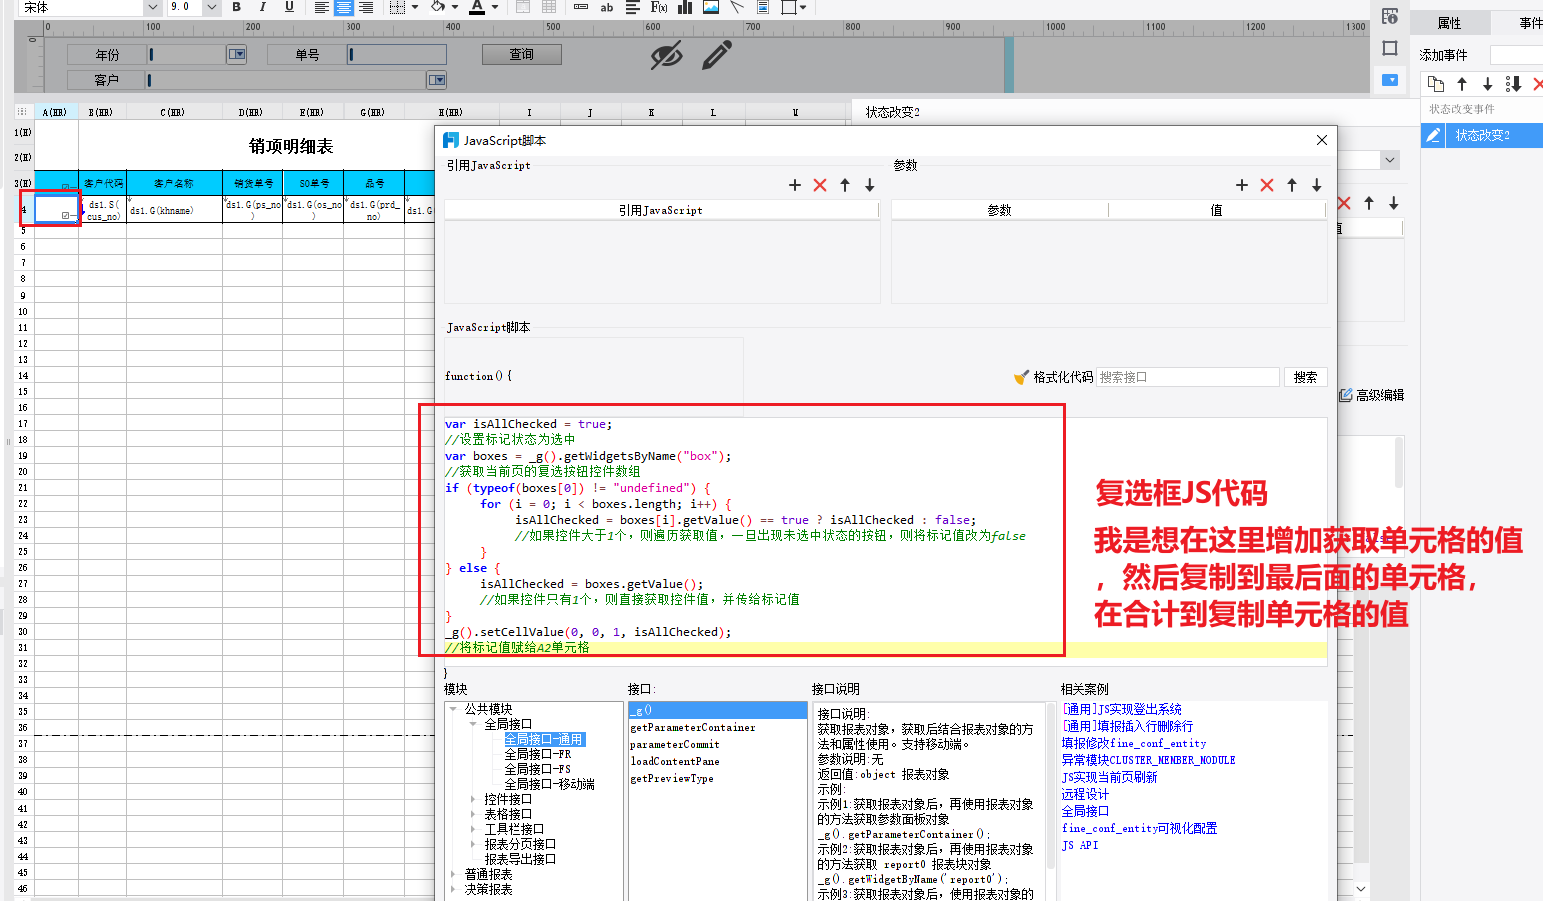The width and height of the screenshot is (1543, 901).
Task: Collapse the 全局接口 tree node
Action: (x=473, y=724)
